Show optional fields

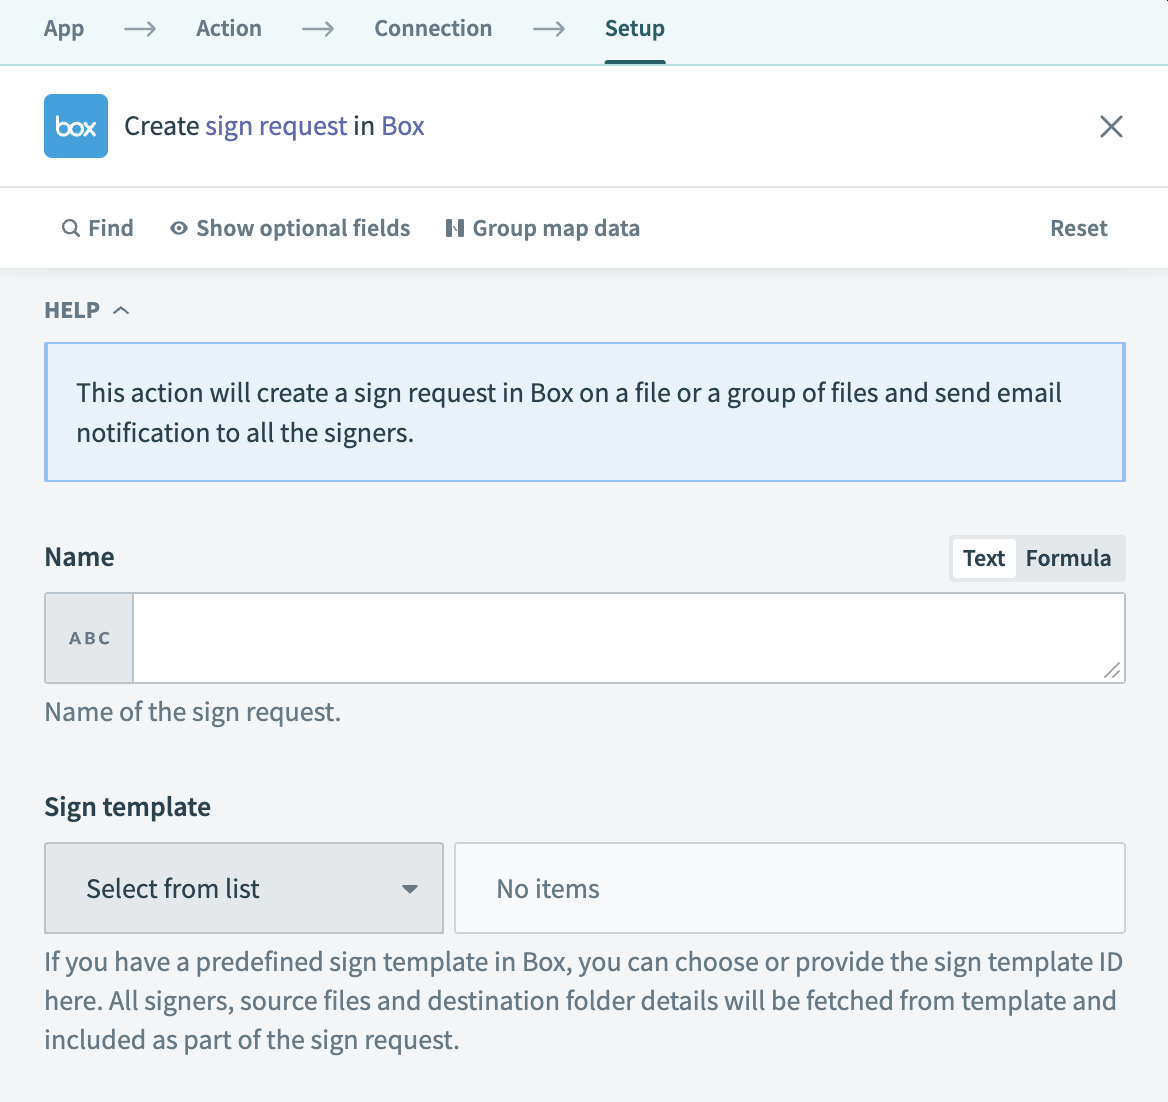point(303,228)
